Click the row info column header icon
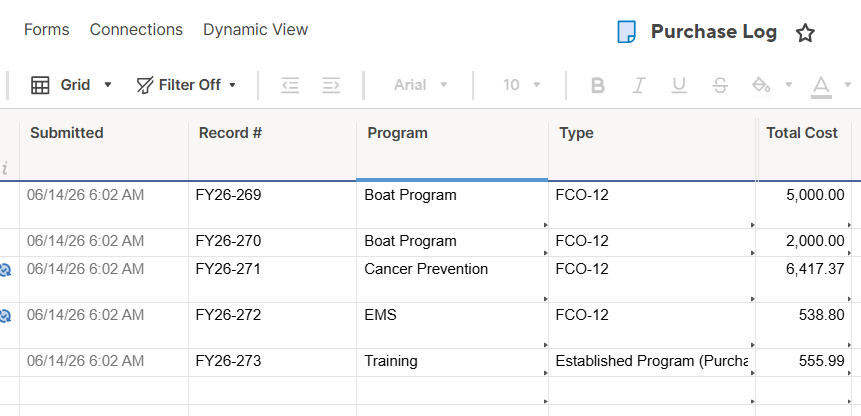The image size is (861, 416). pos(5,167)
